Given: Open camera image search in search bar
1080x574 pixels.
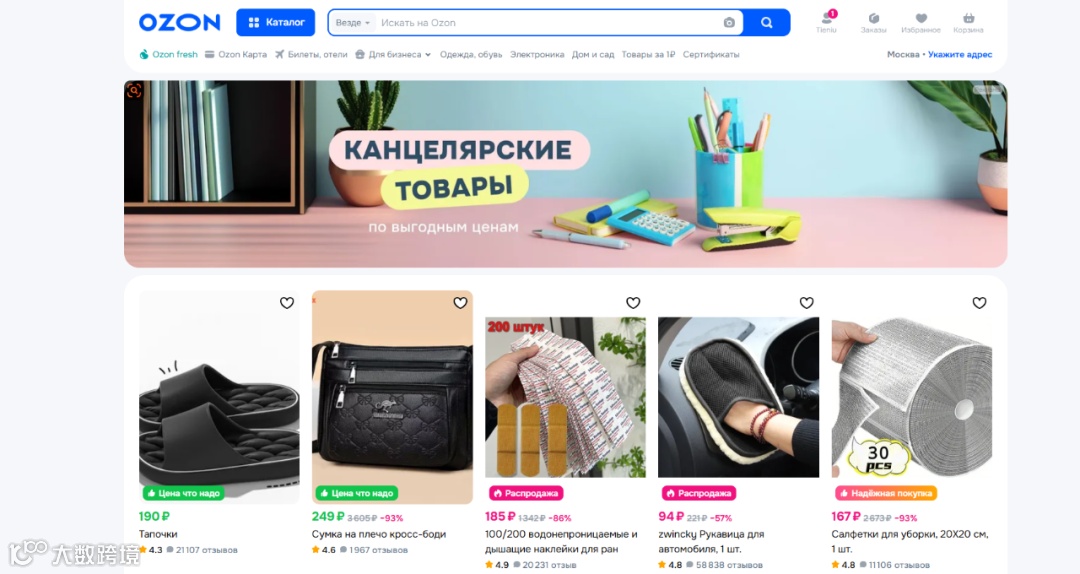Looking at the screenshot, I should tap(729, 23).
